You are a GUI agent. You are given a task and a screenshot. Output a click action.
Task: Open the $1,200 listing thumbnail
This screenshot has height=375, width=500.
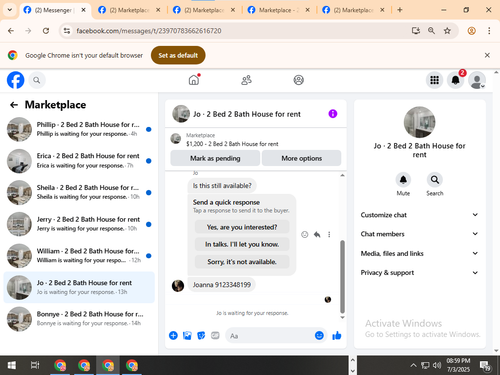pos(176,139)
